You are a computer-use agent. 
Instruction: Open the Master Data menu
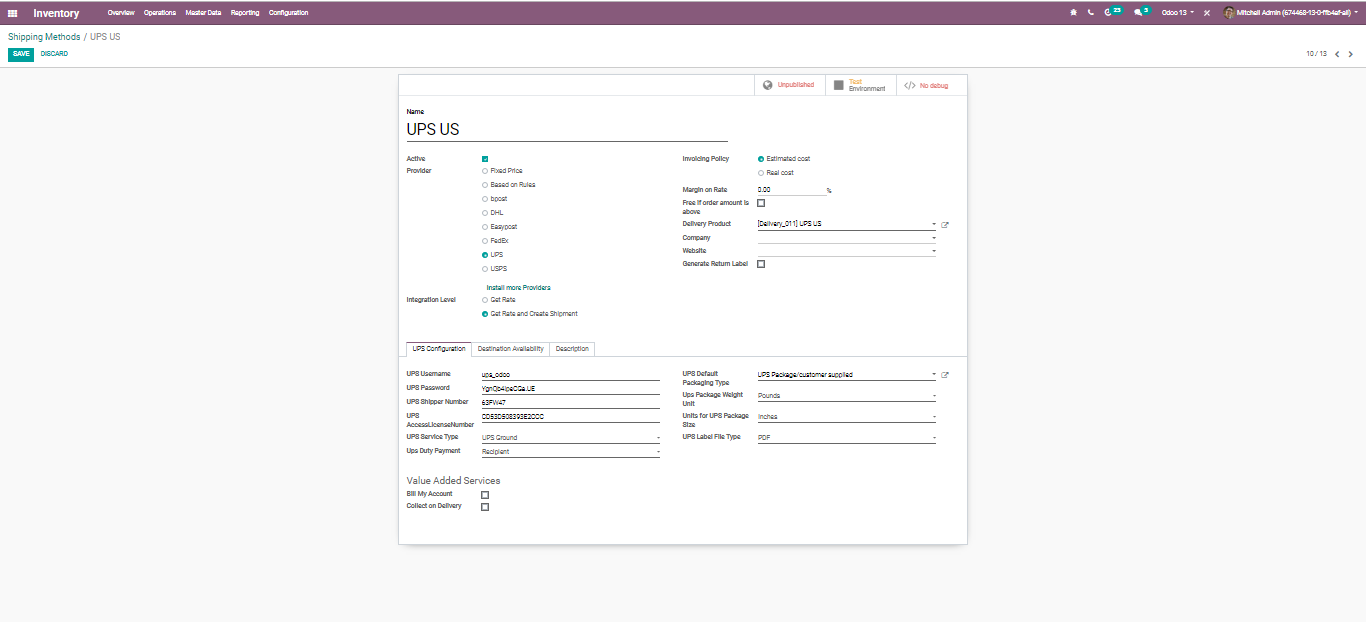pyautogui.click(x=203, y=13)
